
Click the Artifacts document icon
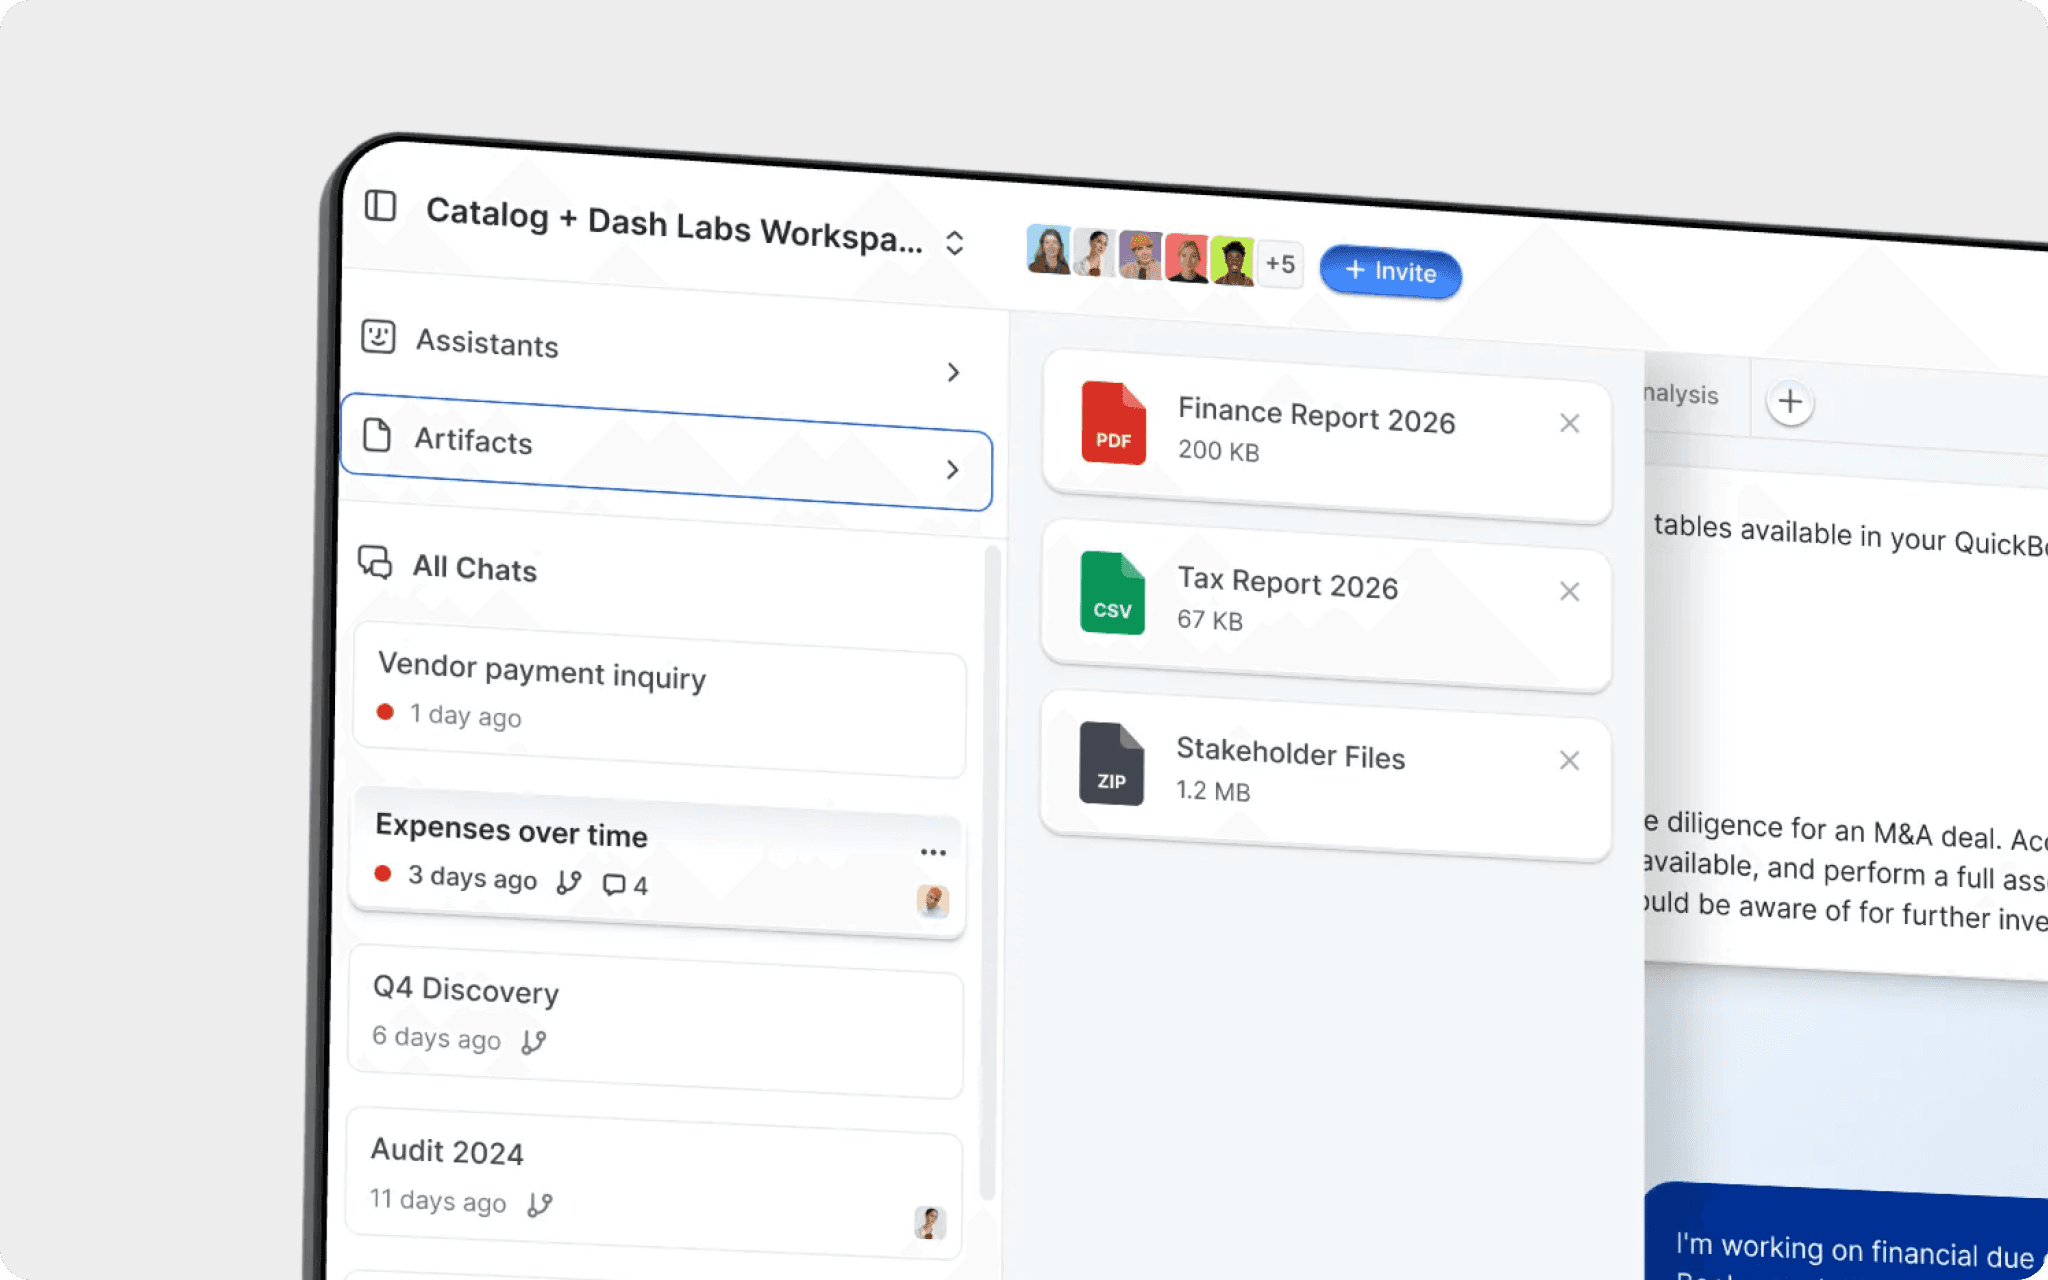(377, 437)
